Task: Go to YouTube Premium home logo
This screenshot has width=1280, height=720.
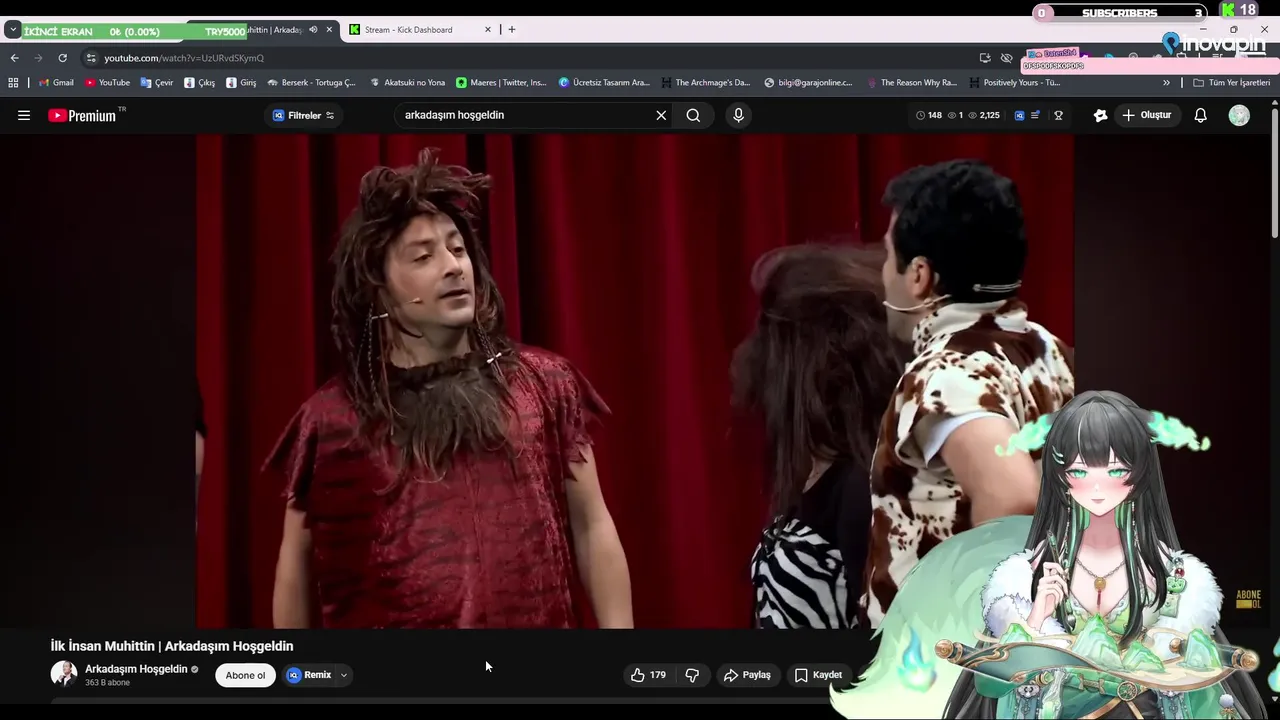Action: tap(82, 115)
